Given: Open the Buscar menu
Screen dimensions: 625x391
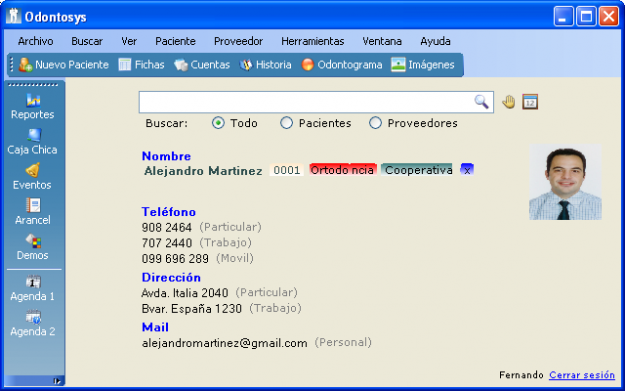Looking at the screenshot, I should (87, 41).
